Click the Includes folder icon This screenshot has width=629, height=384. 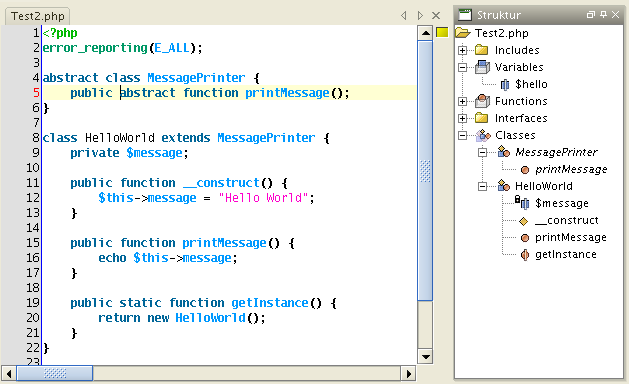pyautogui.click(x=481, y=50)
